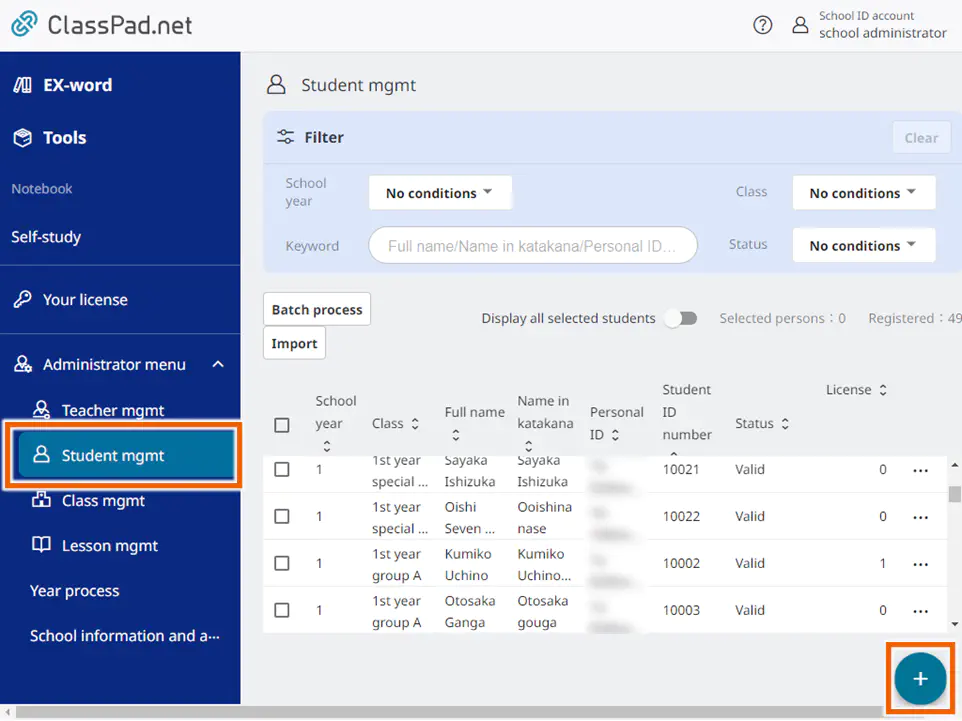Sort by Name in katakana column arrows
The width and height of the screenshot is (962, 721).
pyautogui.click(x=528, y=446)
